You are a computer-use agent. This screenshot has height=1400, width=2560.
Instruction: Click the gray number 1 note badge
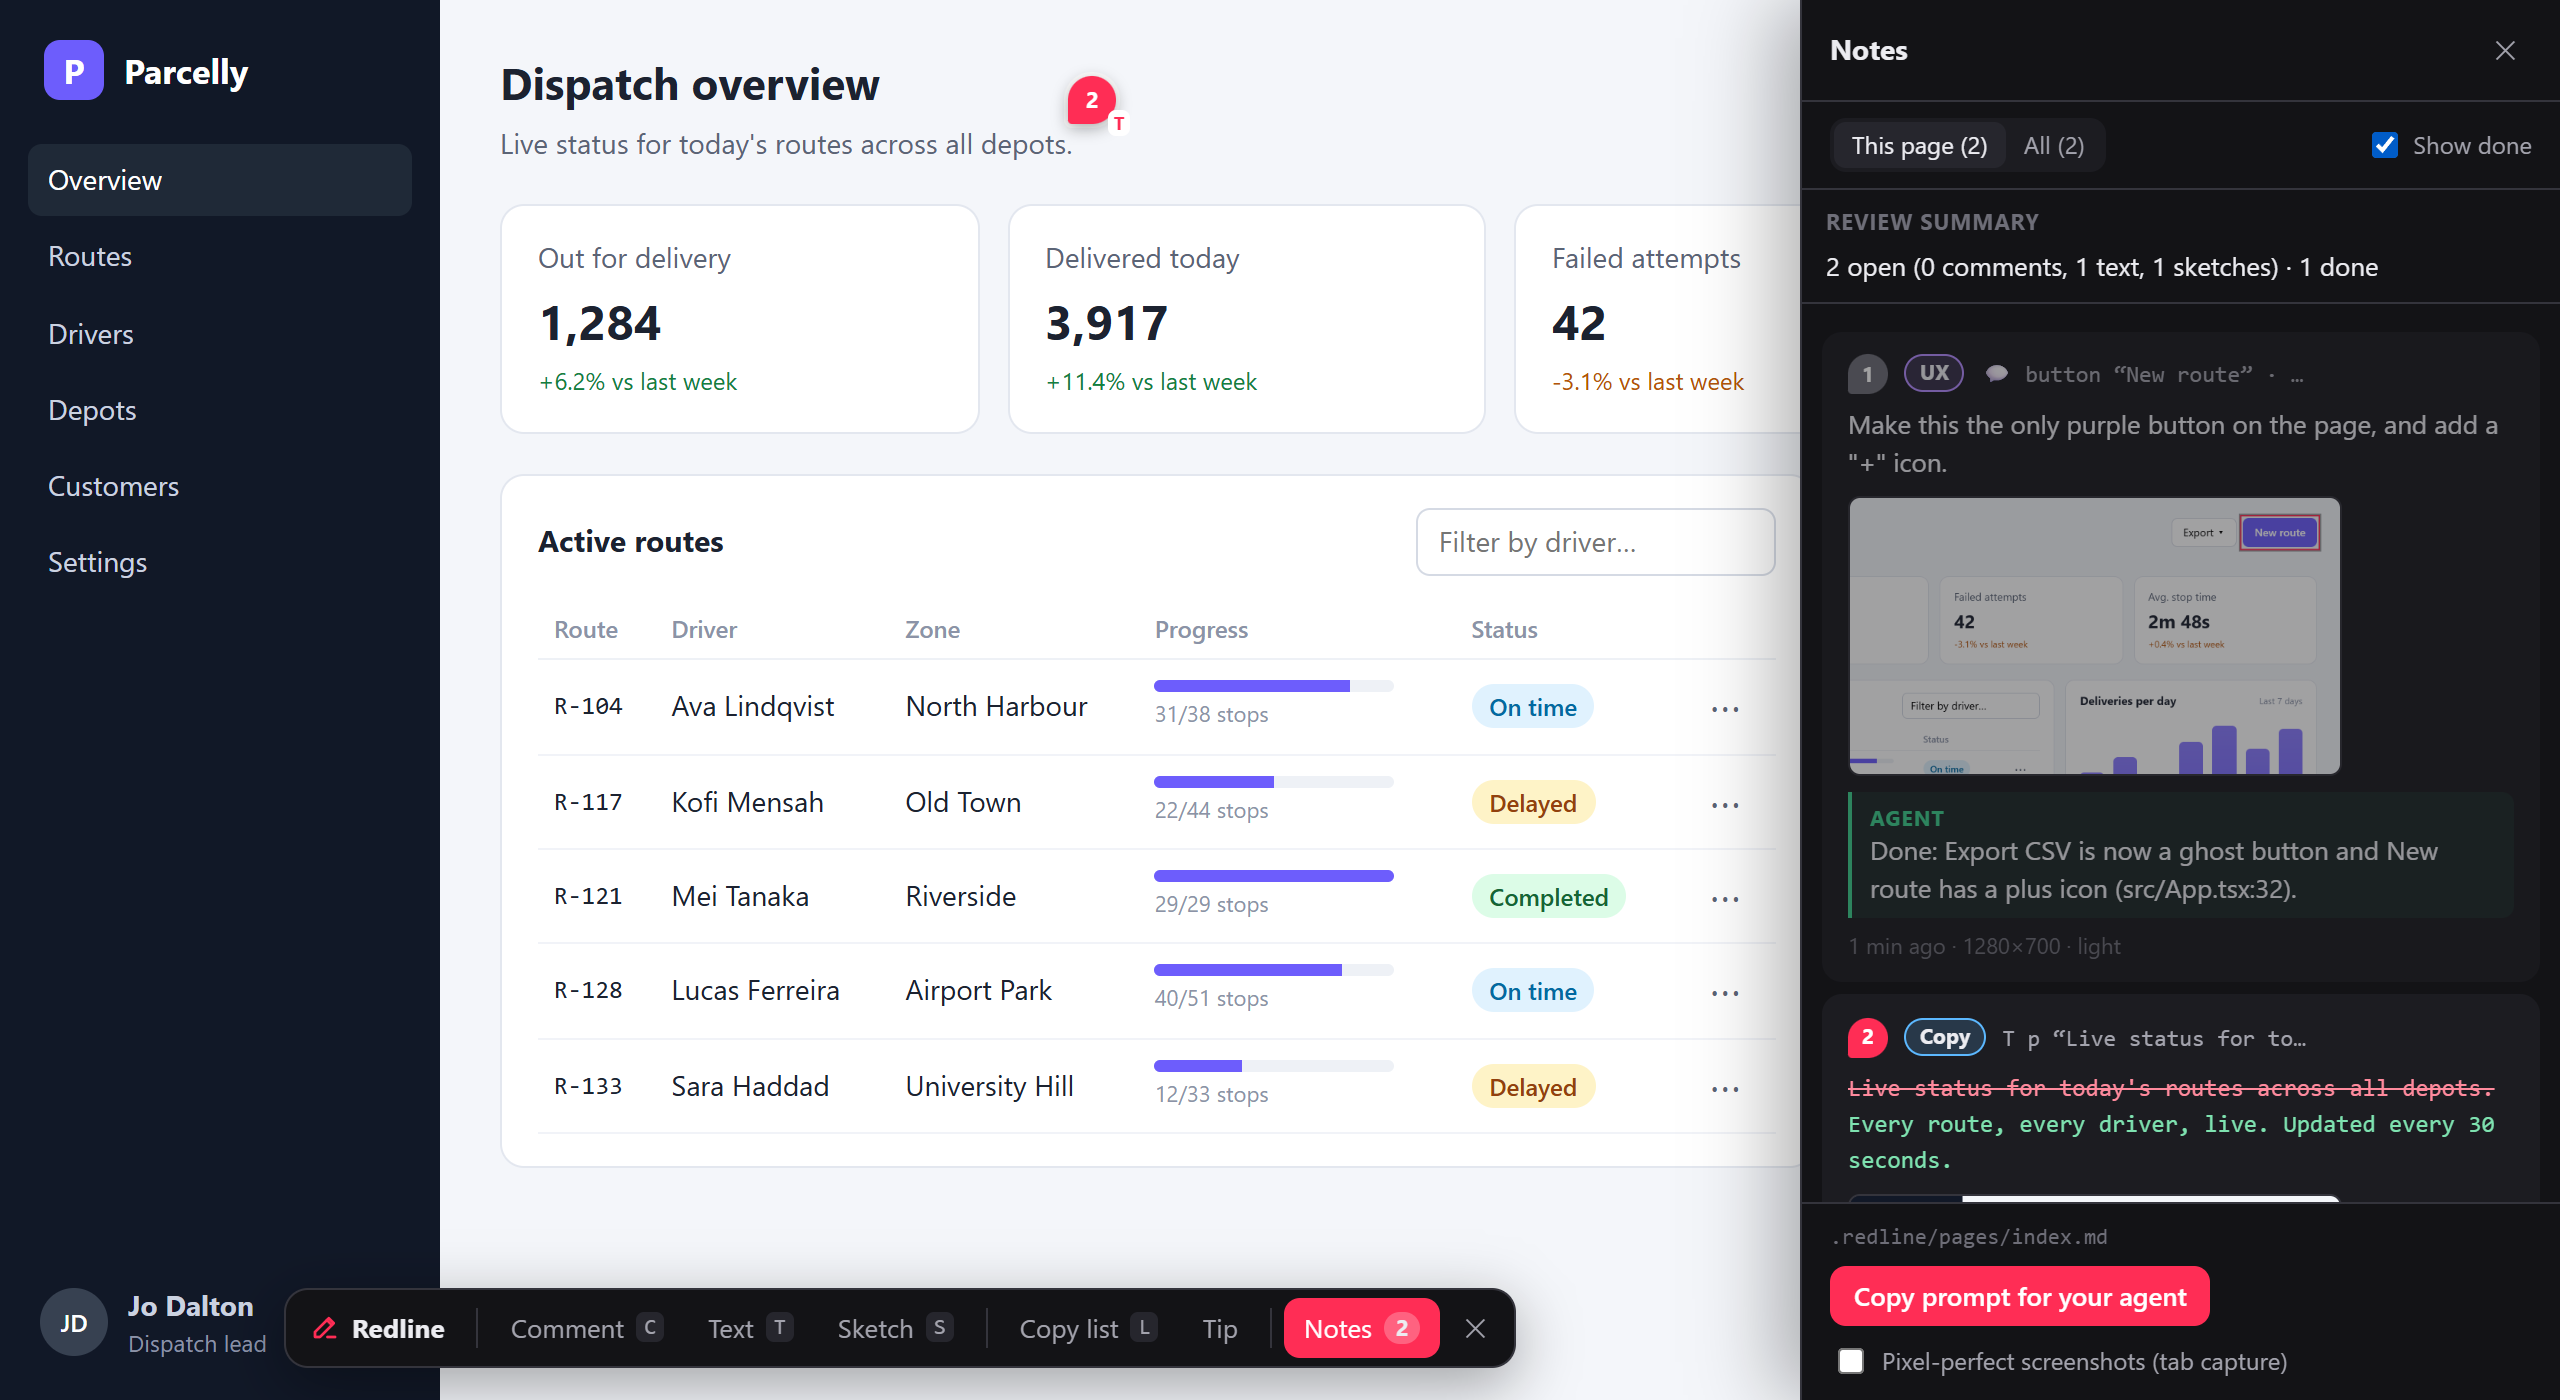pos(1867,374)
